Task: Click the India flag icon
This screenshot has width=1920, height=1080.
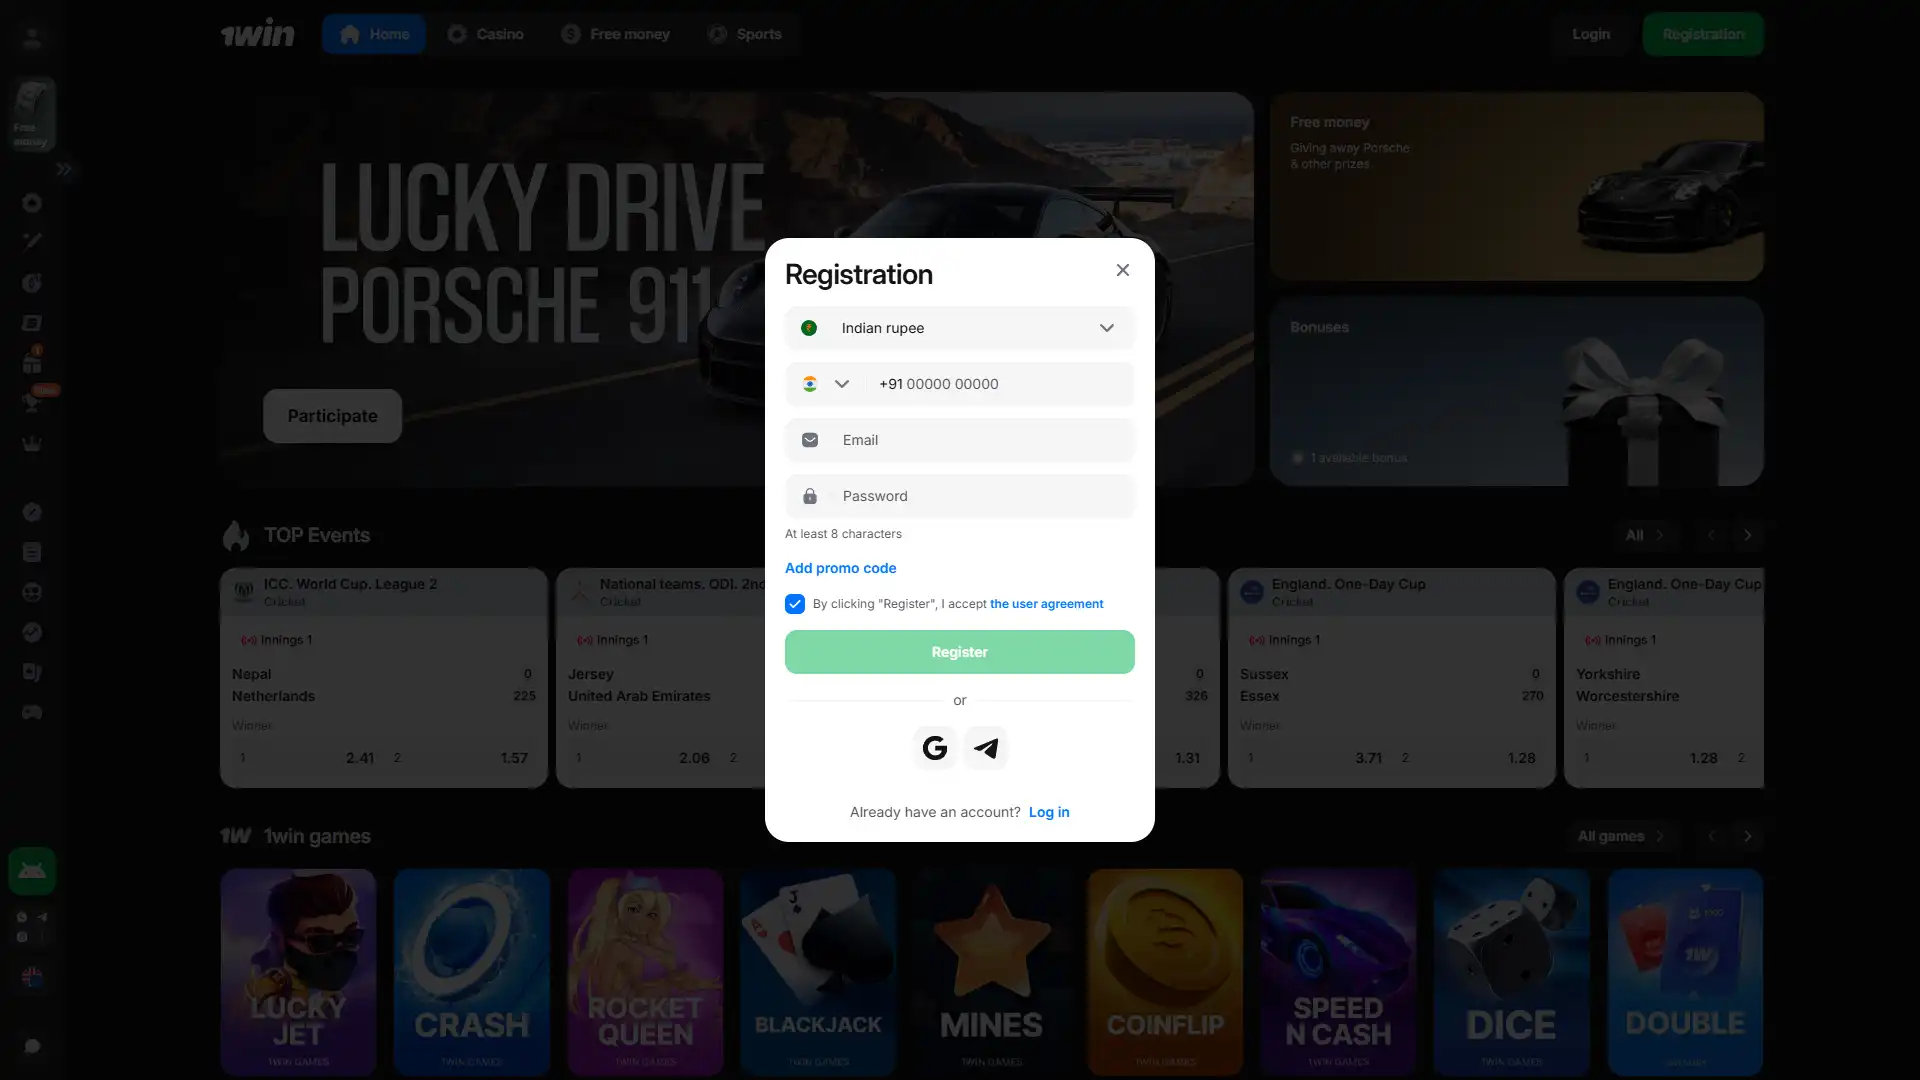Action: coord(810,384)
